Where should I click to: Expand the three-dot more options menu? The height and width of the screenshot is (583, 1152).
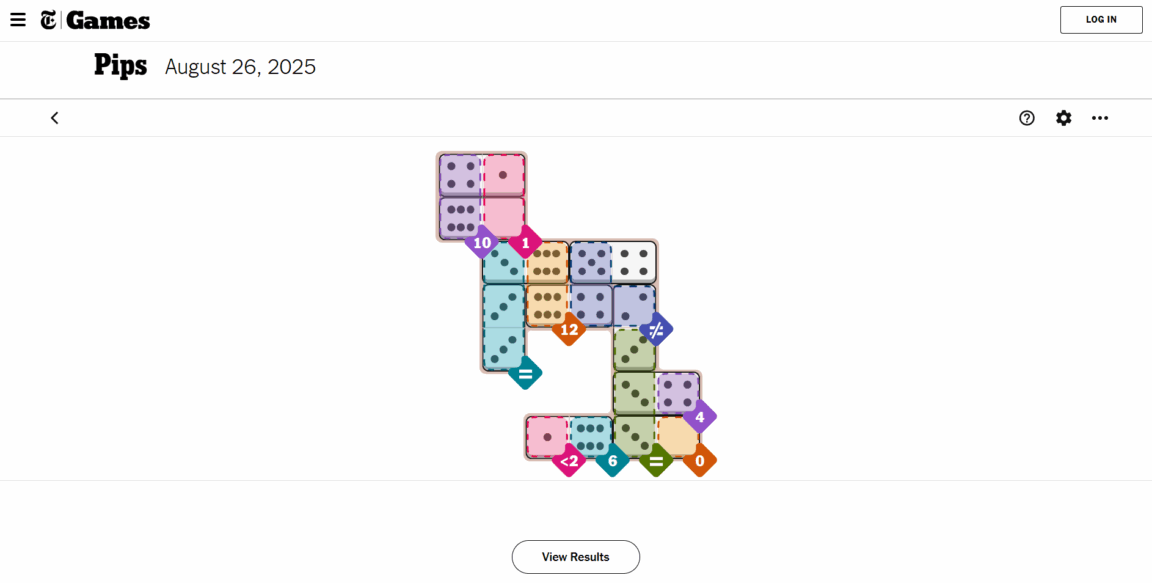(1100, 118)
